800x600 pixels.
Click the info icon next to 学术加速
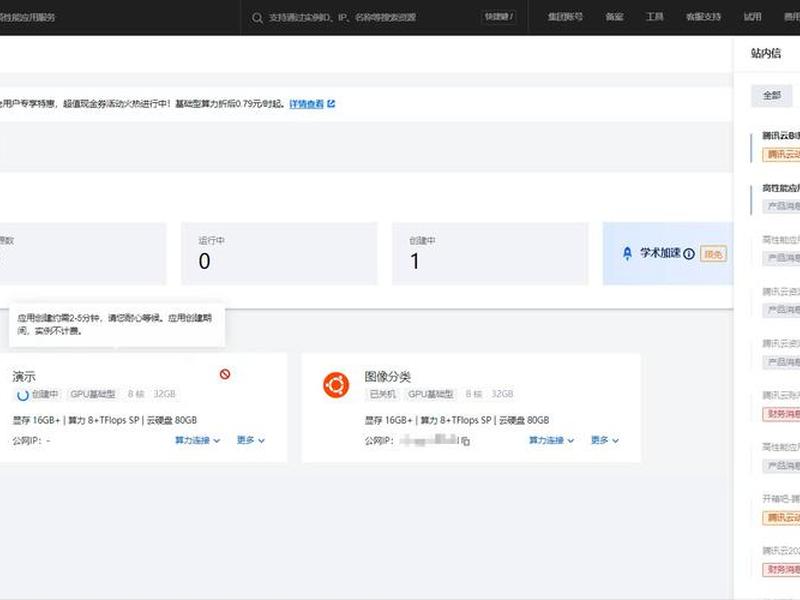[689, 254]
